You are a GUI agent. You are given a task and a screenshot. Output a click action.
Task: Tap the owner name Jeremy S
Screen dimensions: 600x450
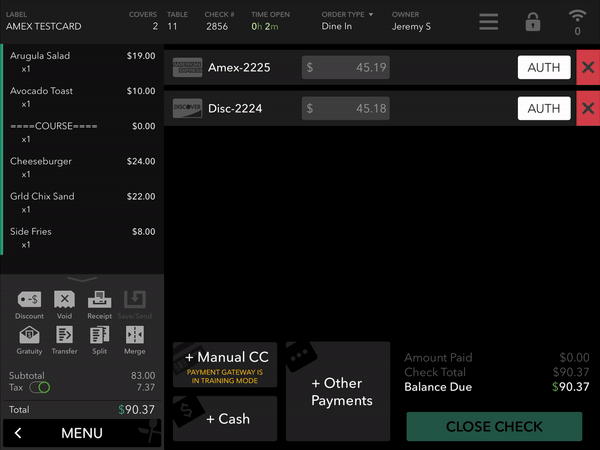pos(411,26)
